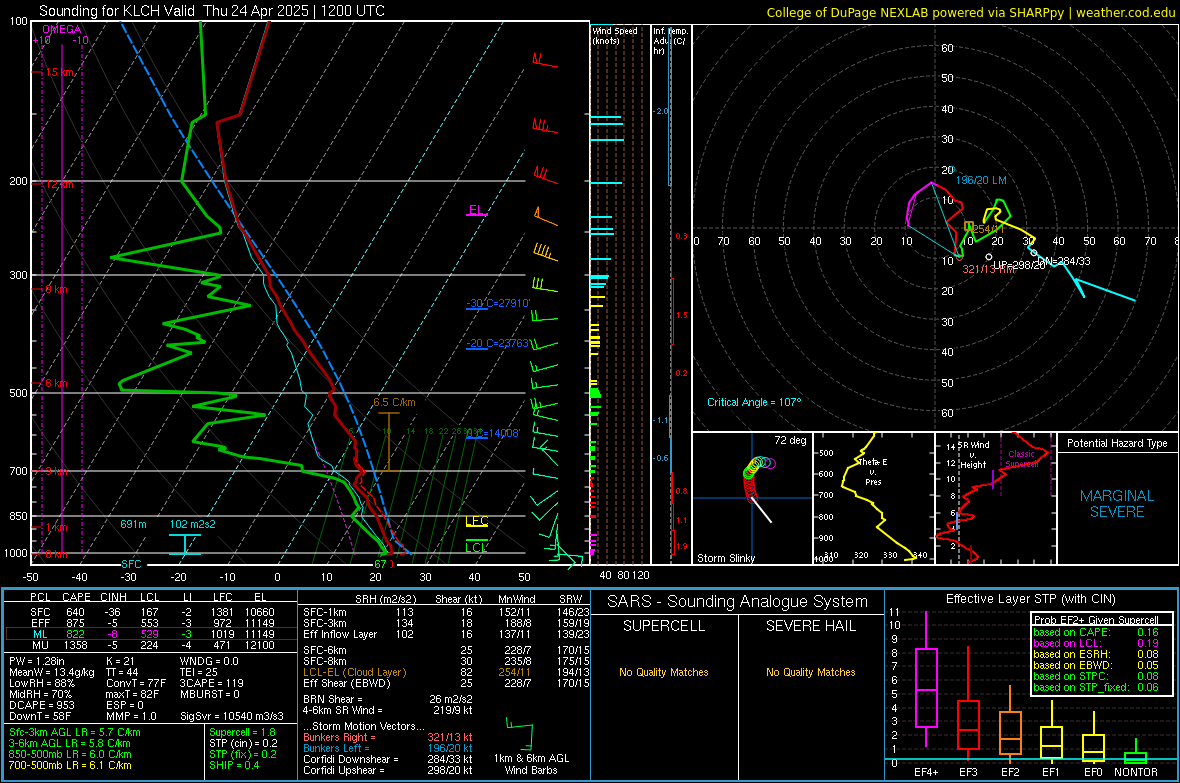
Task: Click the green wind barb above '1km & 6km AGL'
Action: (520, 734)
